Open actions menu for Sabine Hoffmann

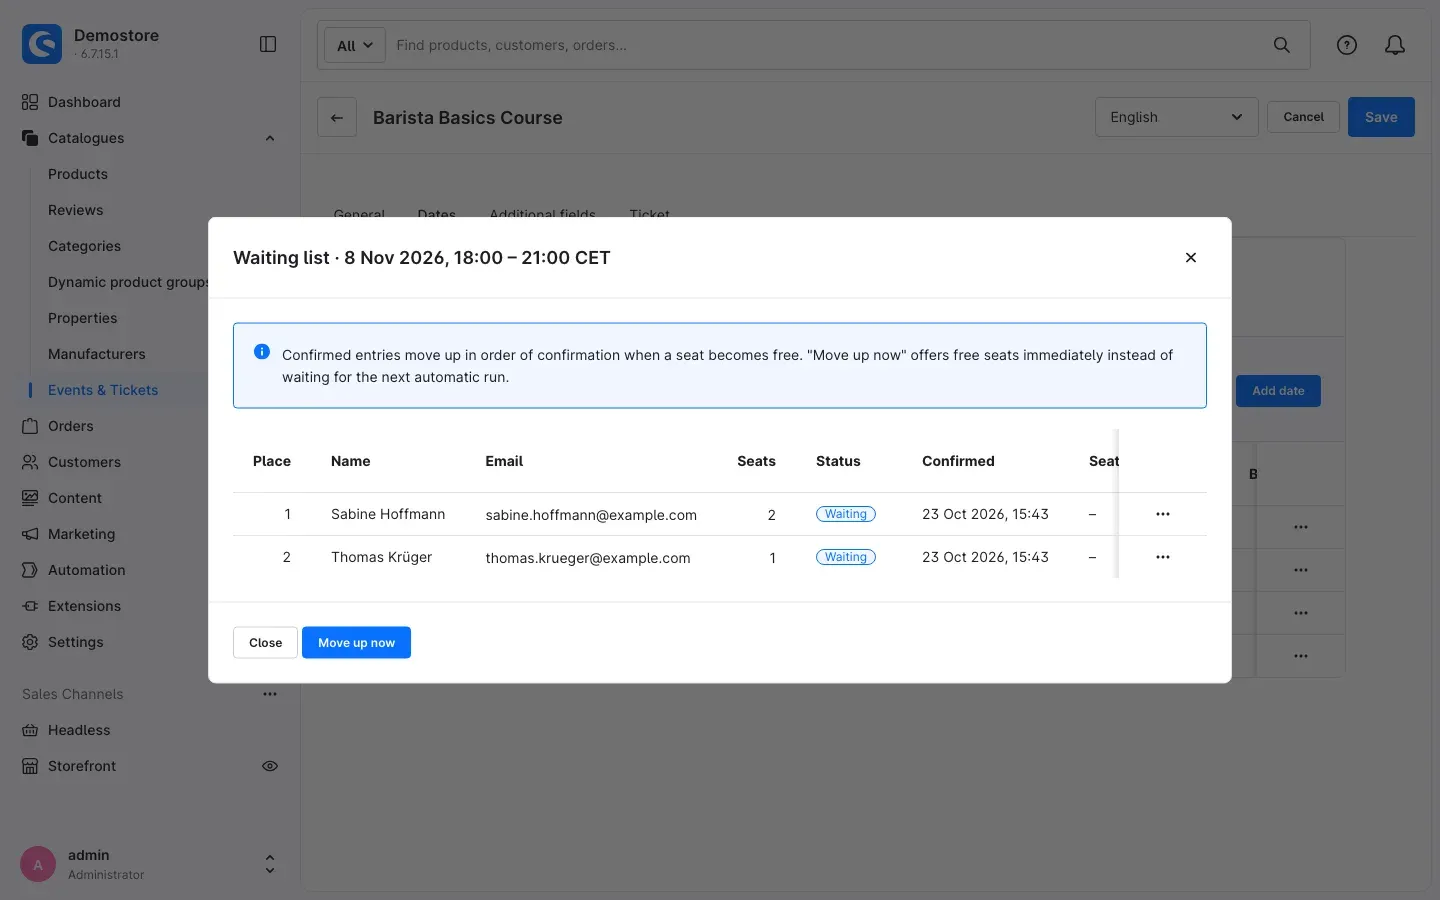pos(1163,514)
